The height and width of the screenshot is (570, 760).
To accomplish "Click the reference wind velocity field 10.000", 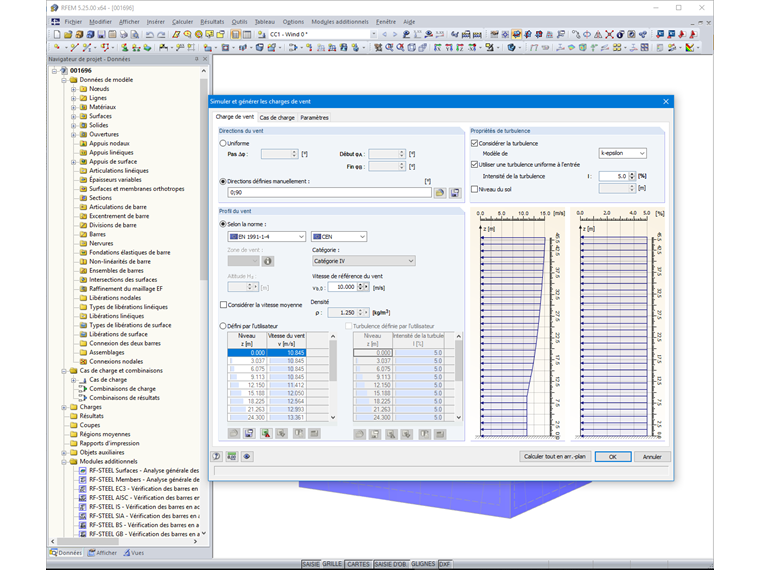I will click(342, 287).
